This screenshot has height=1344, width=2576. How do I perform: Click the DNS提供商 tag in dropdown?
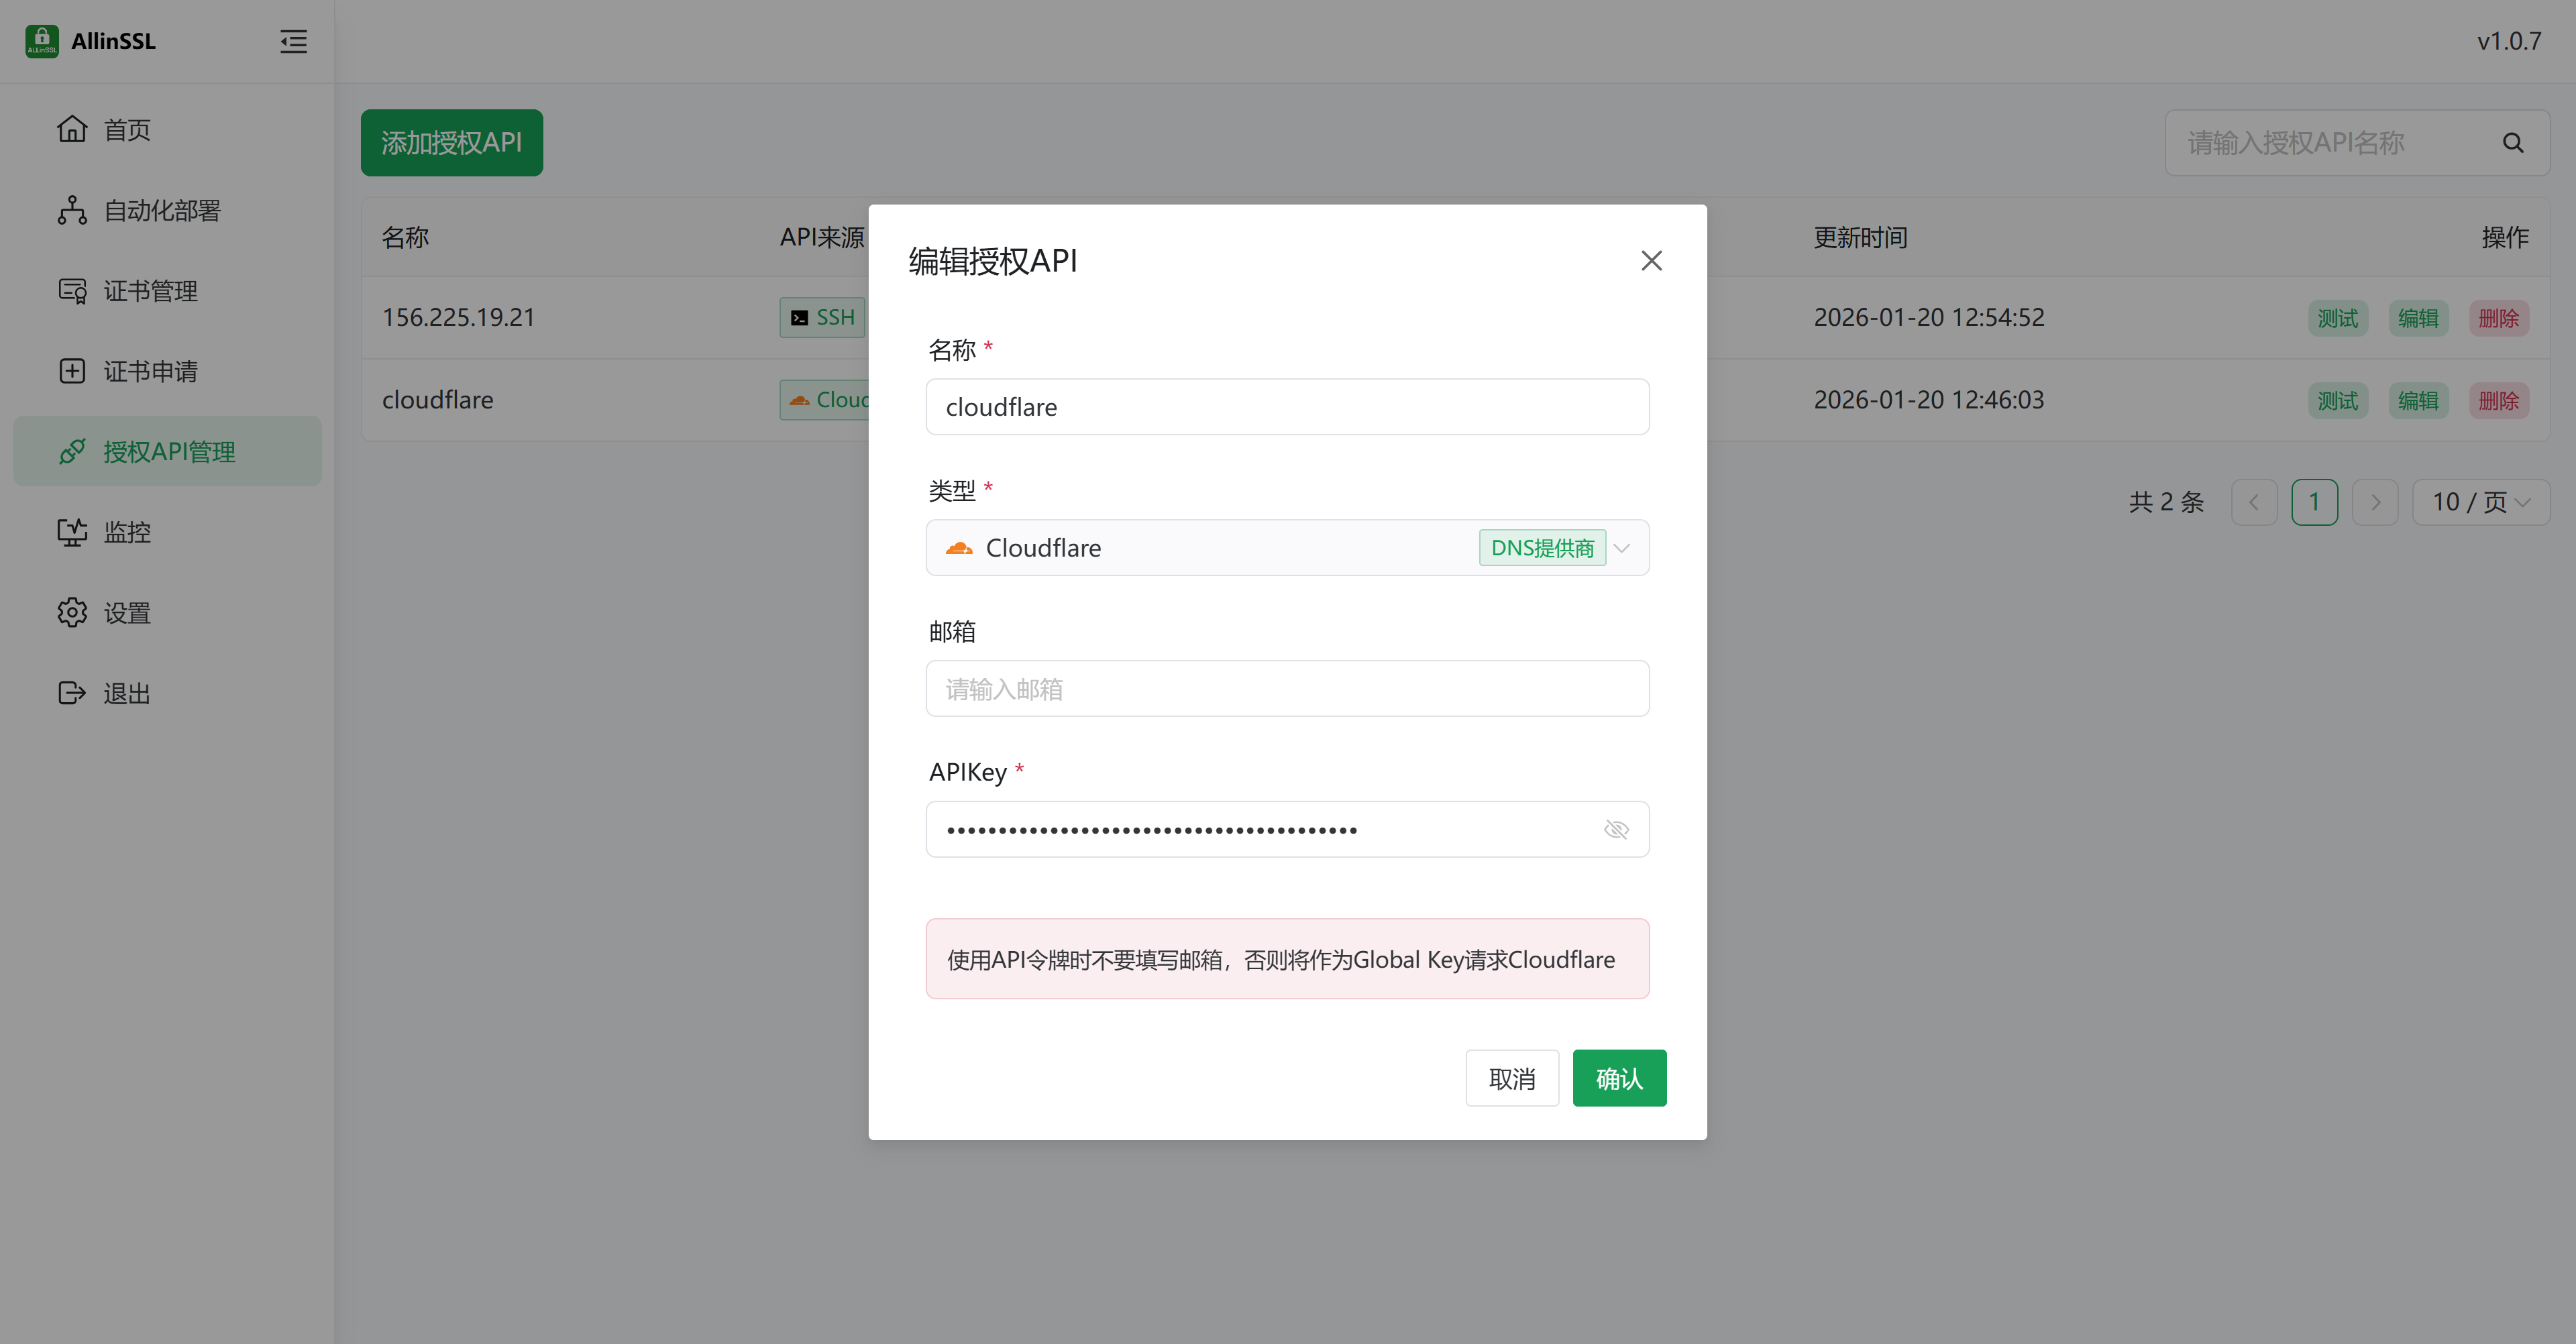point(1542,548)
